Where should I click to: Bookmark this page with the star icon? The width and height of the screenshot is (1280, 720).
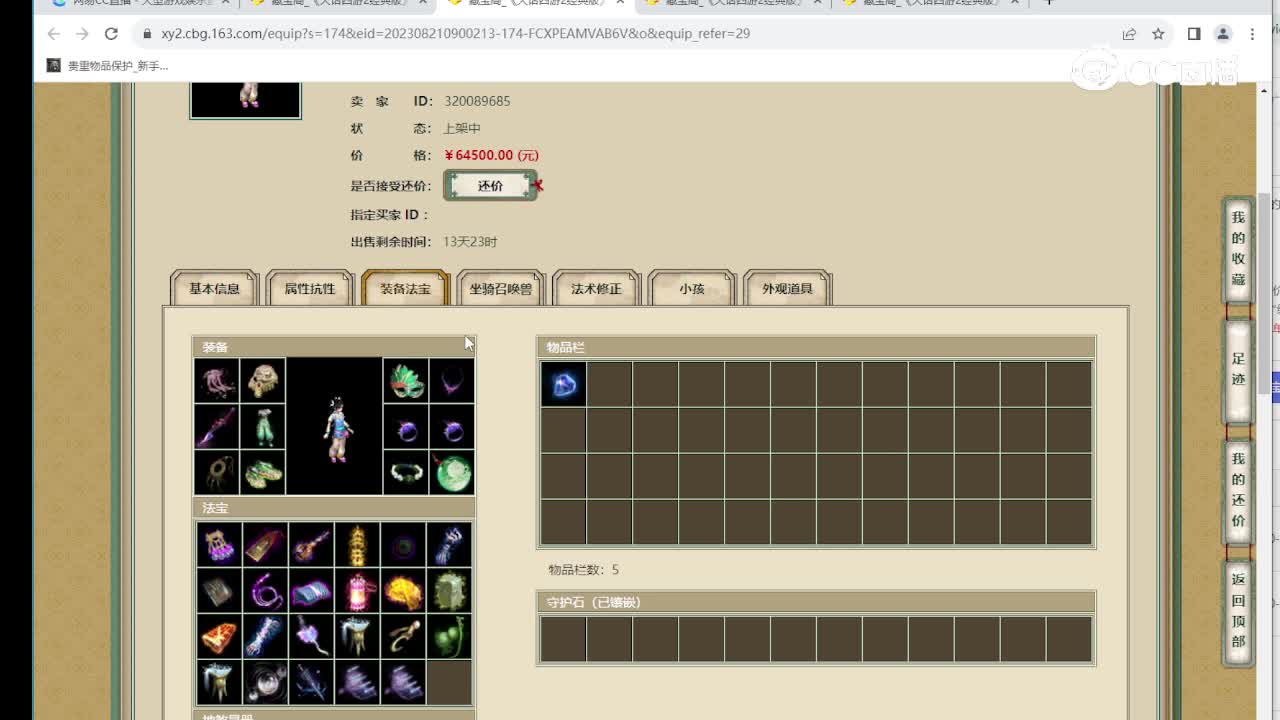[1158, 34]
